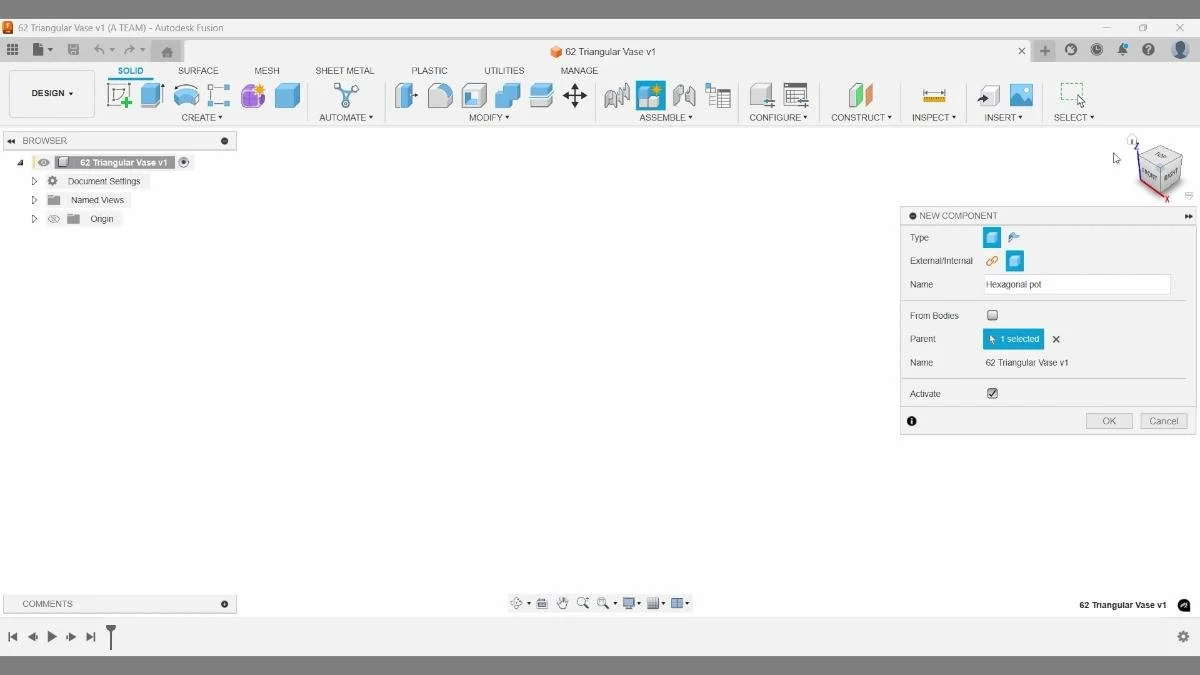Open the Create dropdown menu

click(x=202, y=117)
